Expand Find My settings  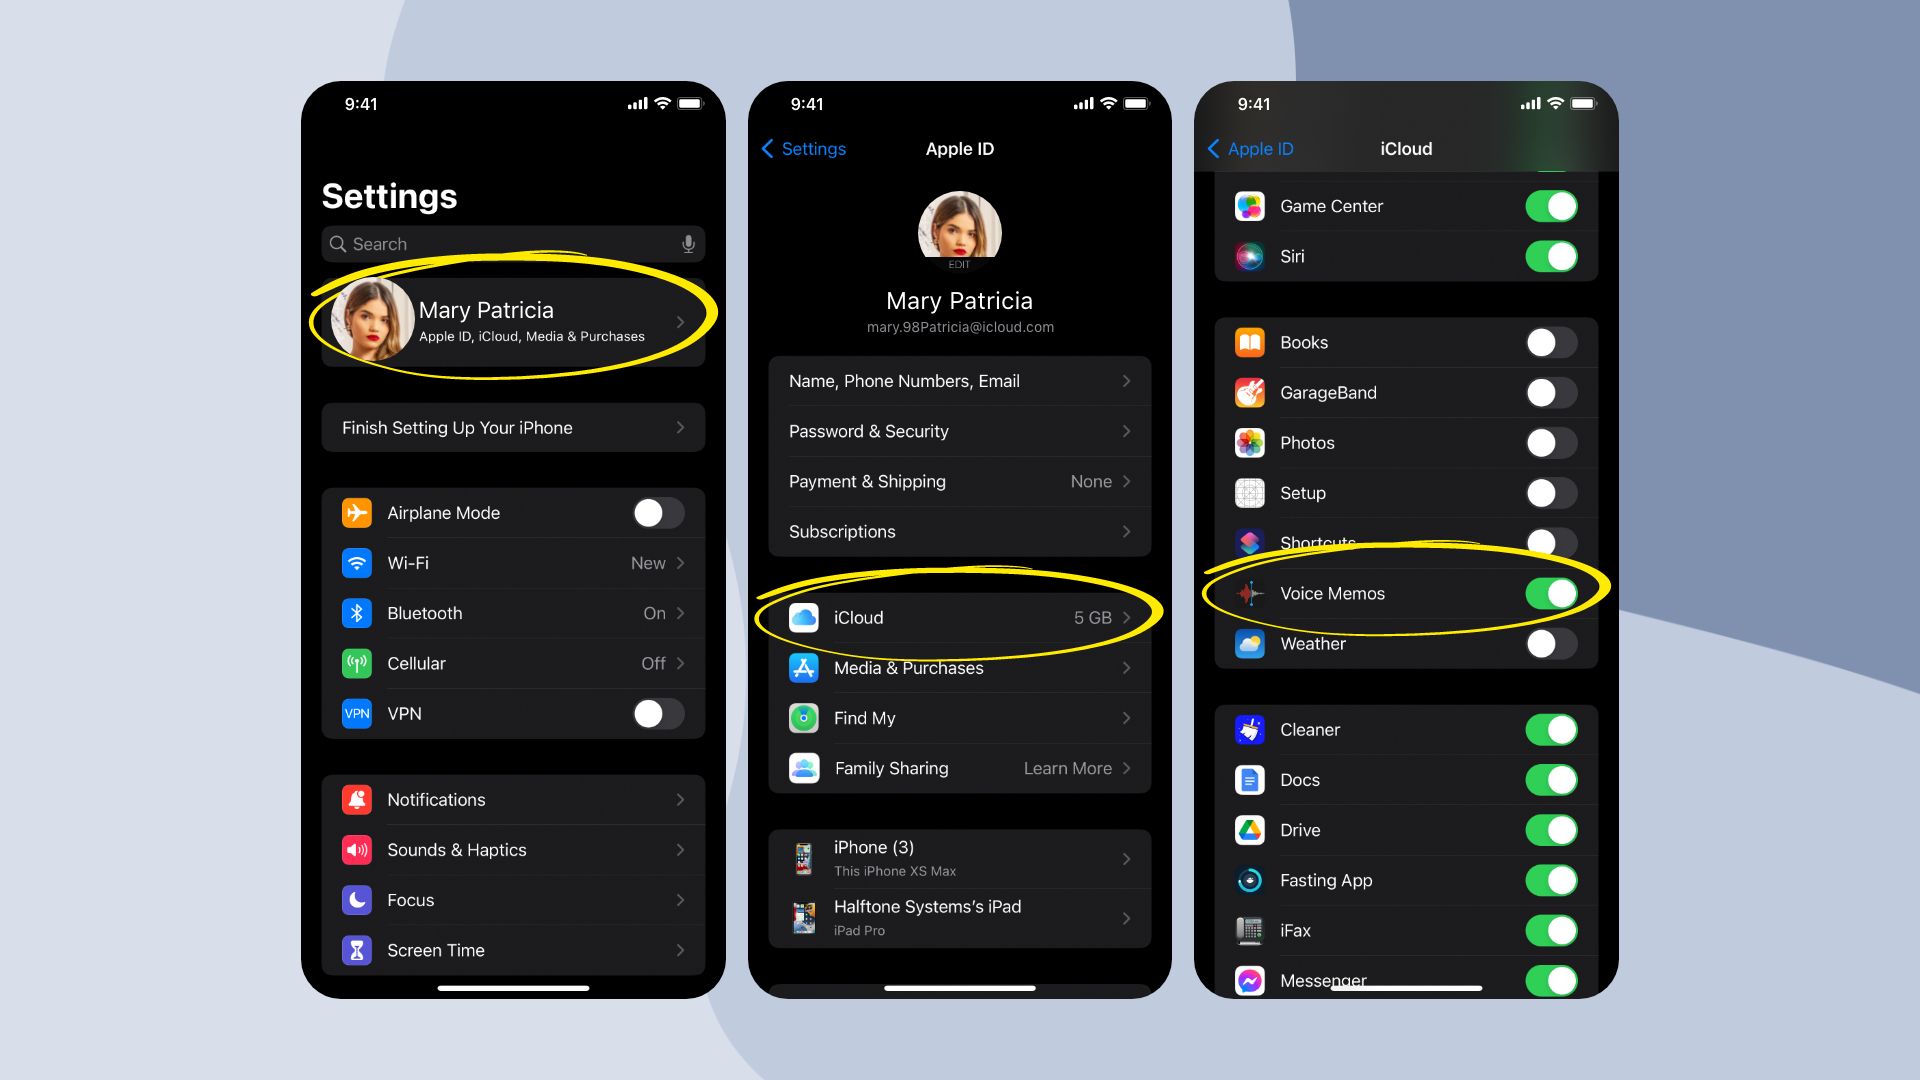[x=959, y=717]
